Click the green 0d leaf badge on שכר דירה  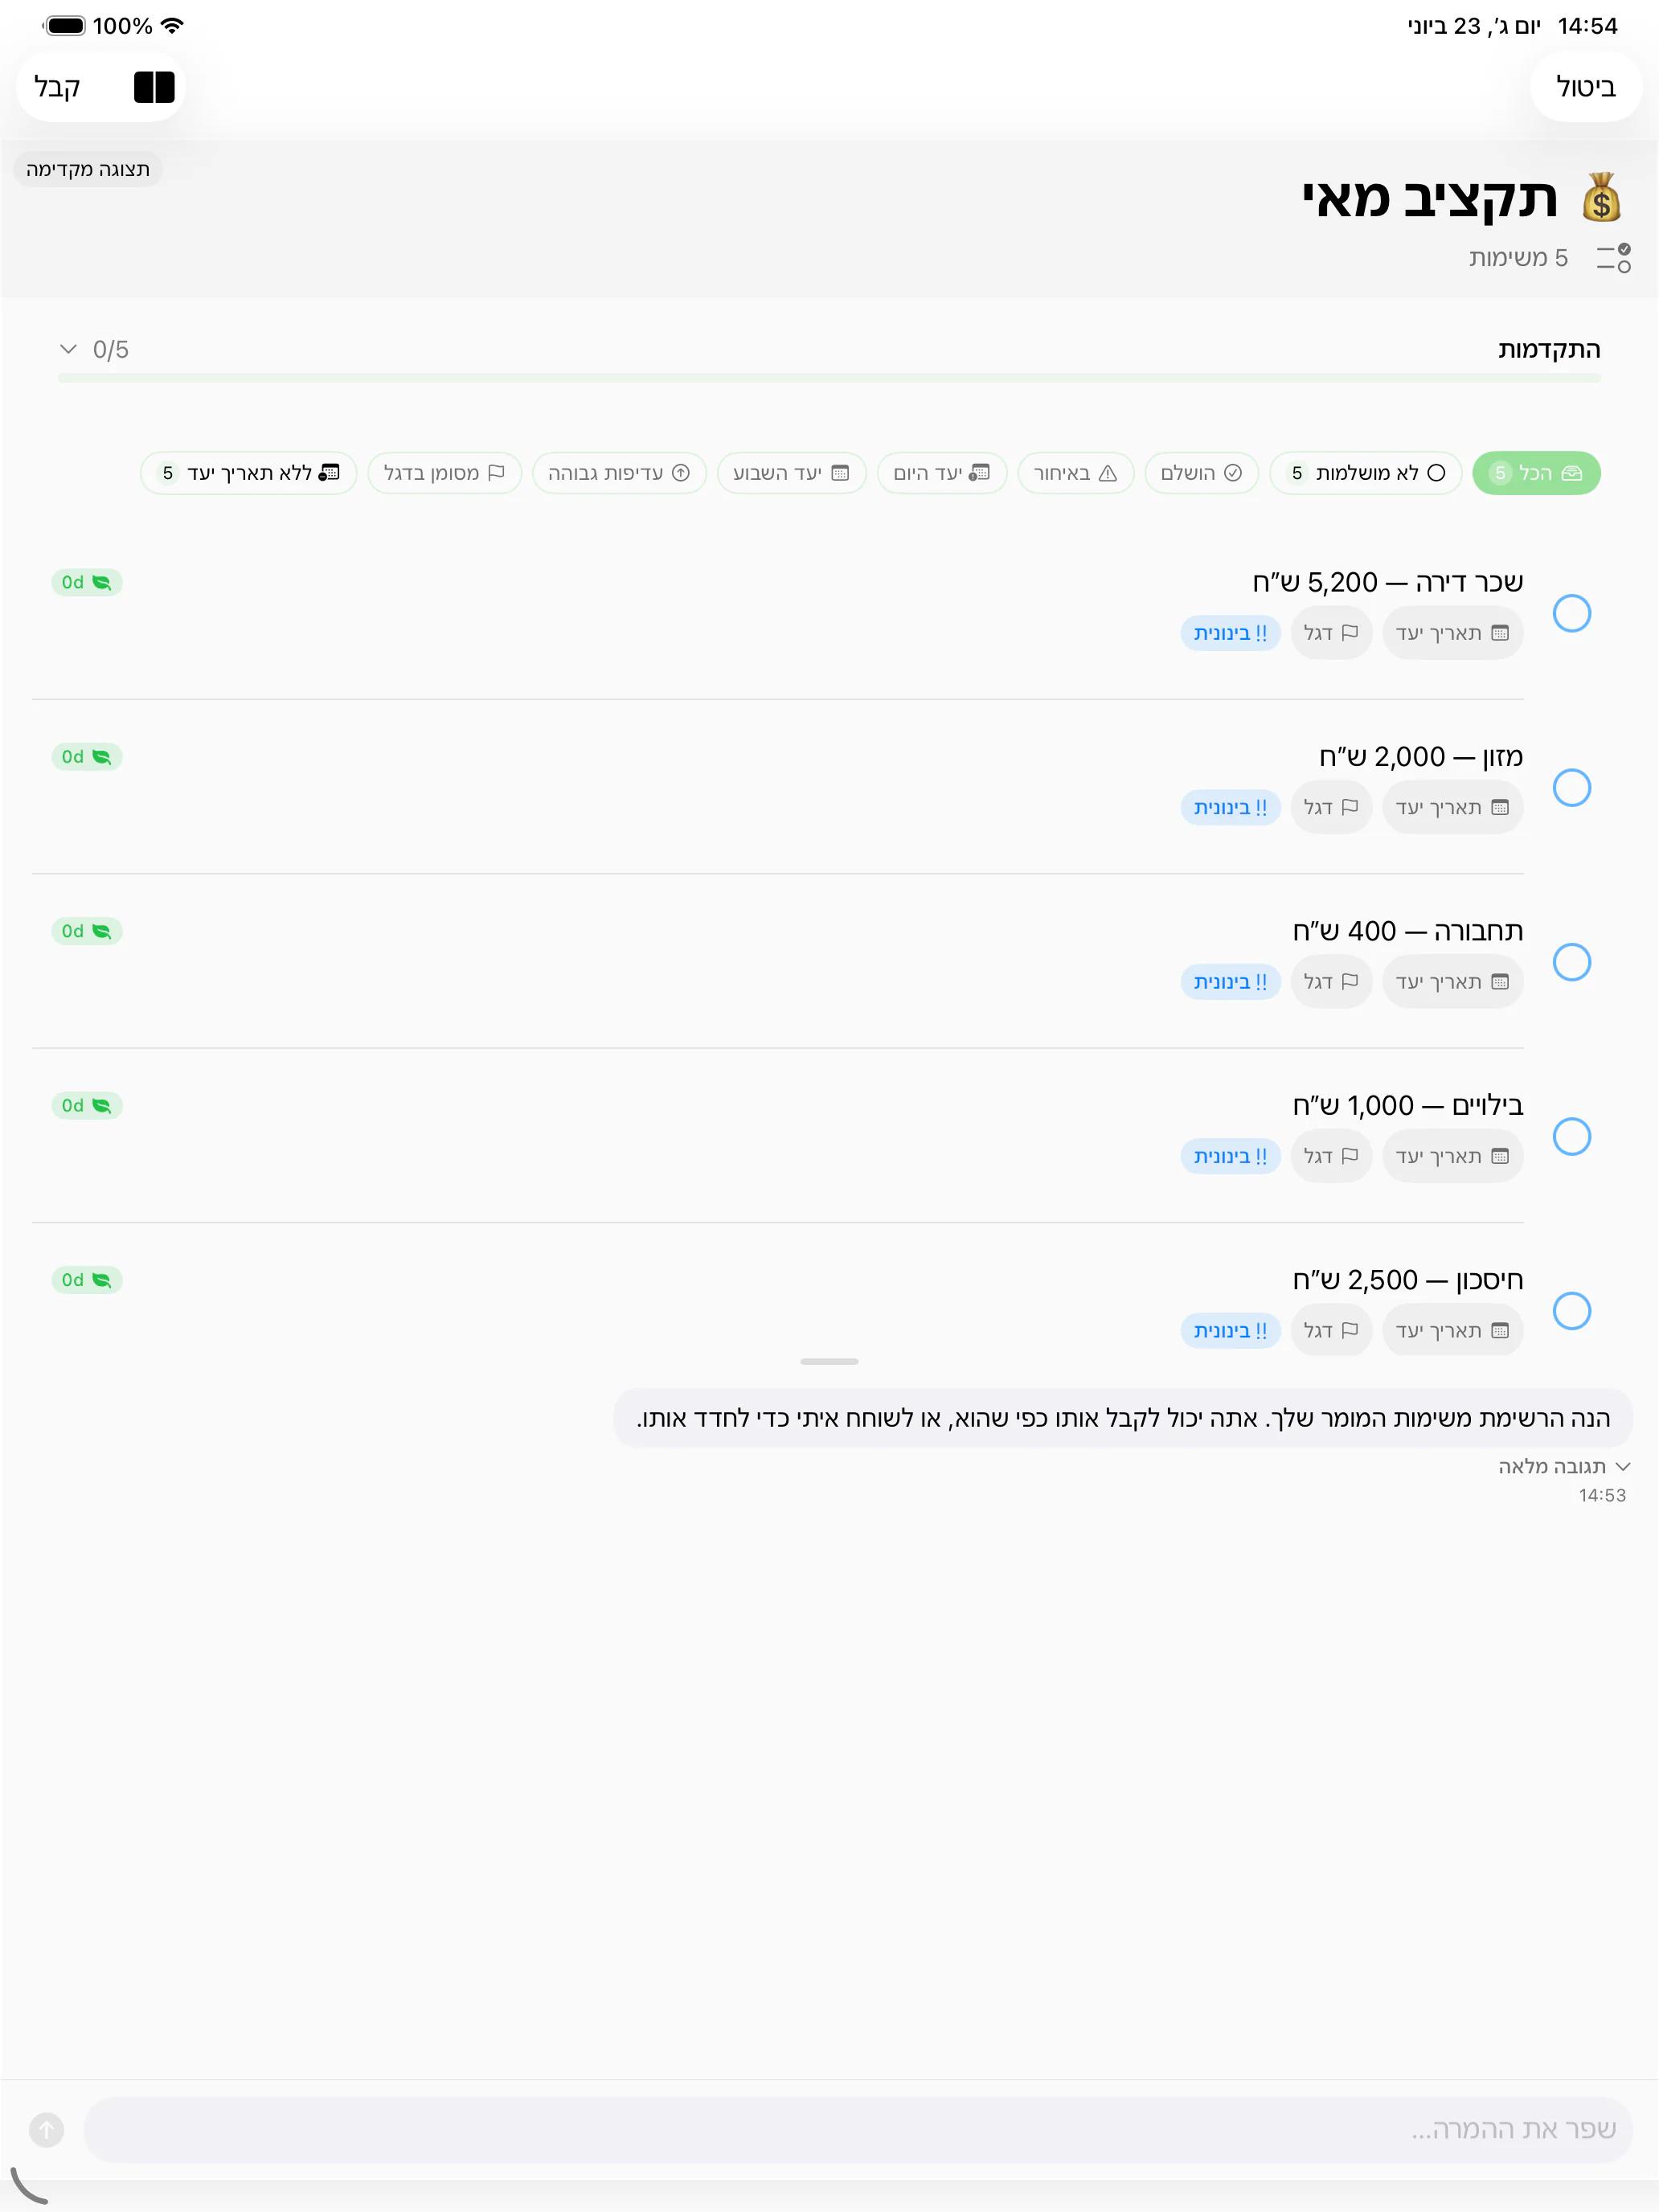(x=87, y=582)
